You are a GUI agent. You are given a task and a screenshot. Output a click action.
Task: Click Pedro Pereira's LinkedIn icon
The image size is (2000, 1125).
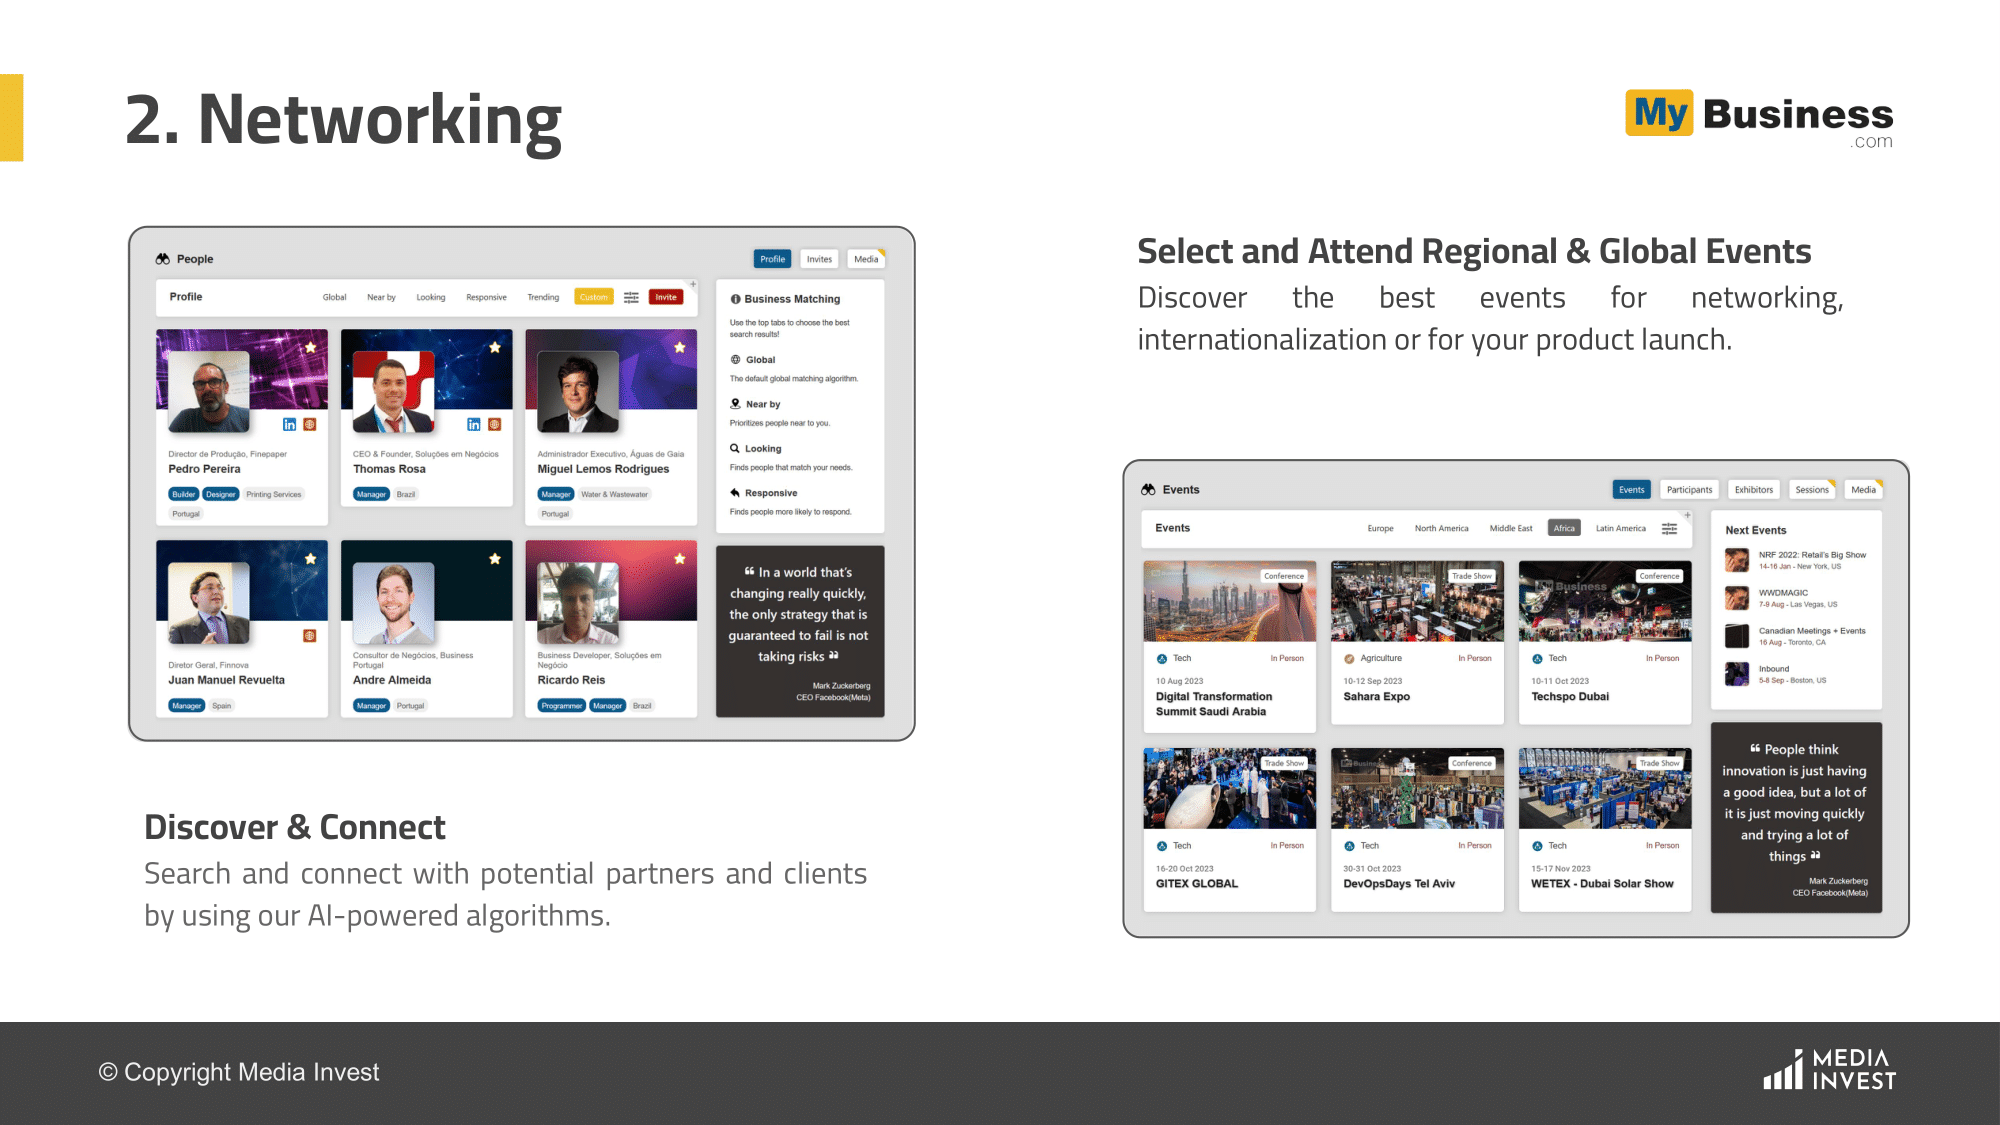pos(289,425)
